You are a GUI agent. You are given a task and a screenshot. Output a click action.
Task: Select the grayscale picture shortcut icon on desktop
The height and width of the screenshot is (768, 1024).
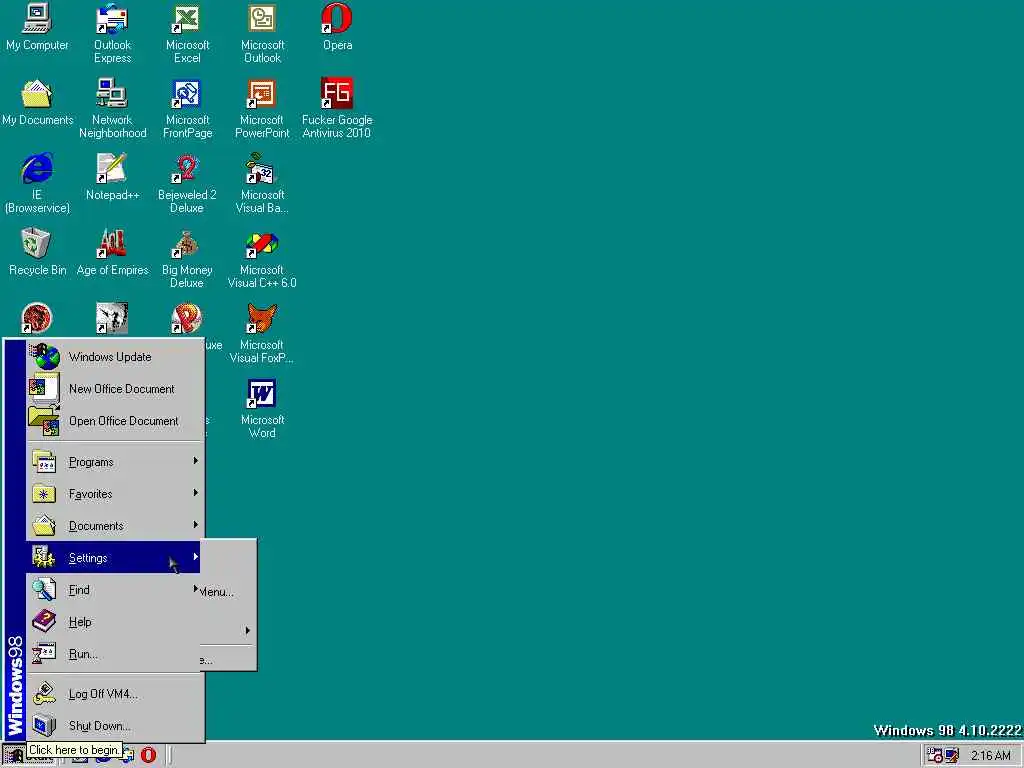click(112, 318)
